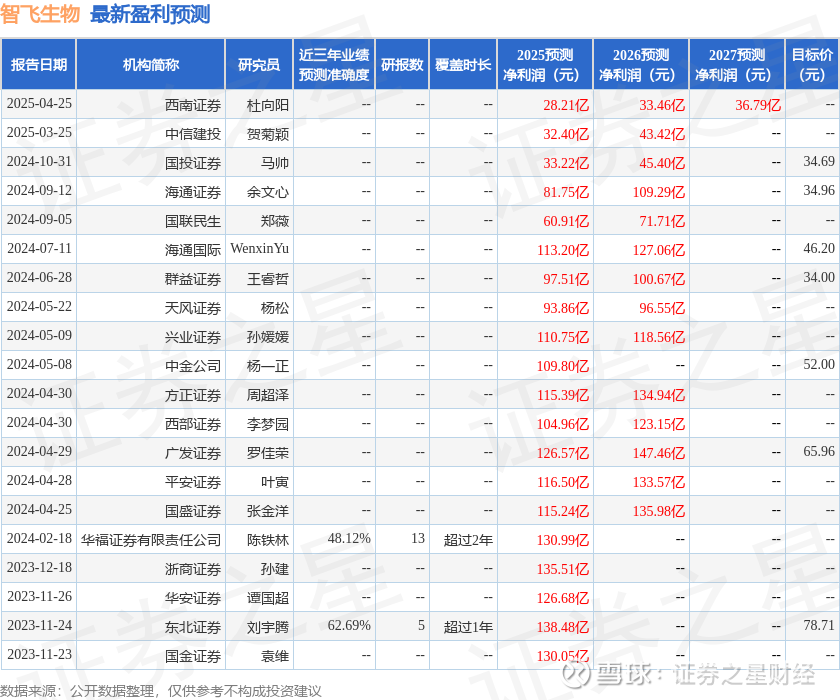Select the 2025预测净利润 column header
Screen dimensions: 840x700
click(545, 64)
